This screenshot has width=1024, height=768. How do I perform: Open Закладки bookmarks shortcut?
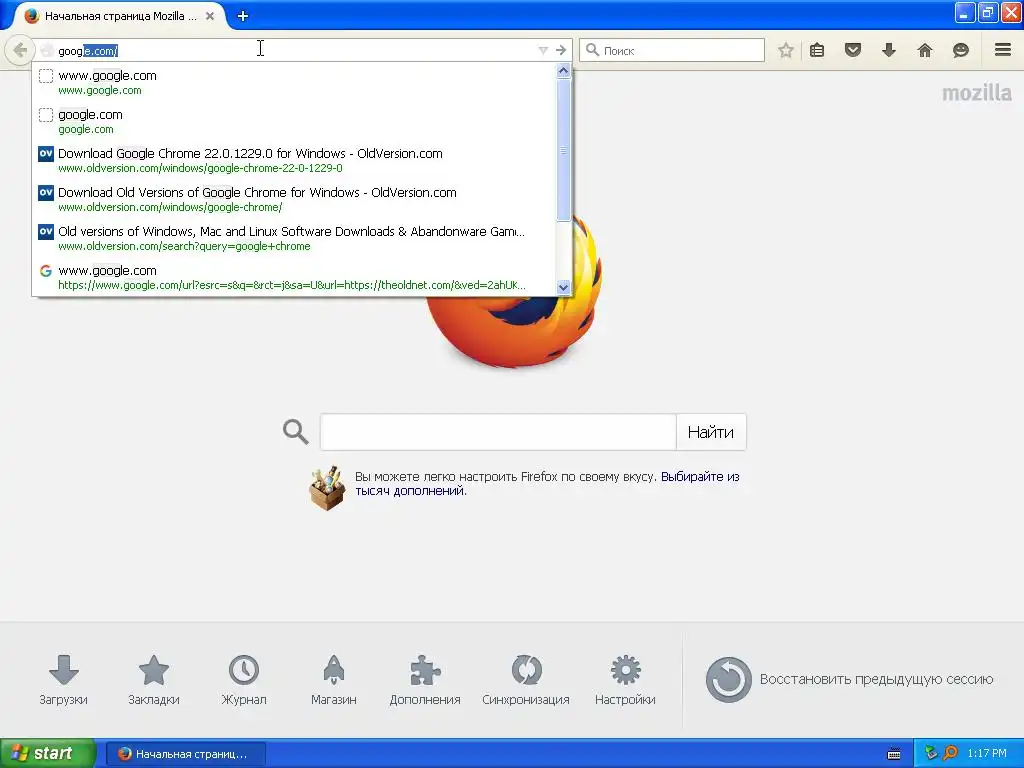(153, 680)
